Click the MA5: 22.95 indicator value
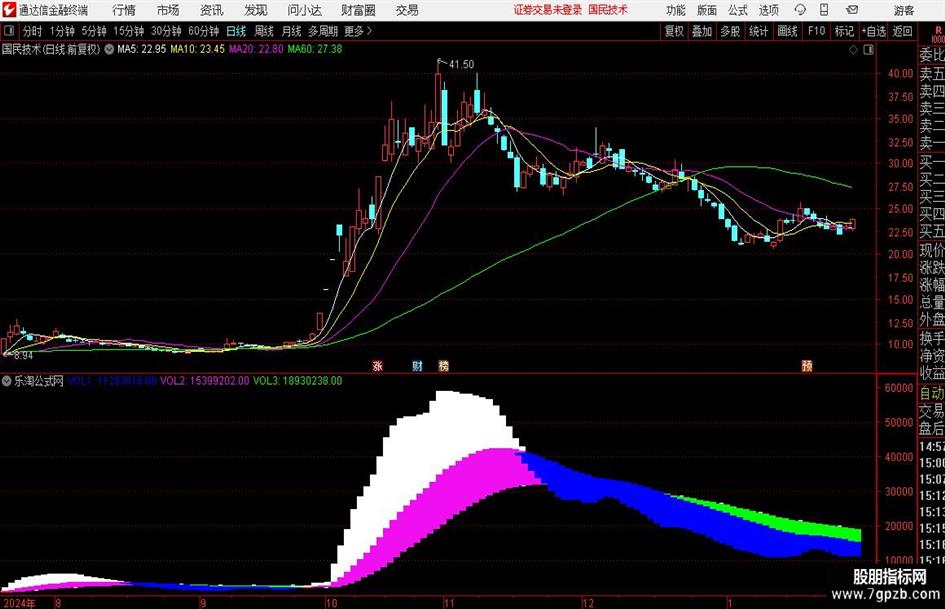 click(142, 49)
